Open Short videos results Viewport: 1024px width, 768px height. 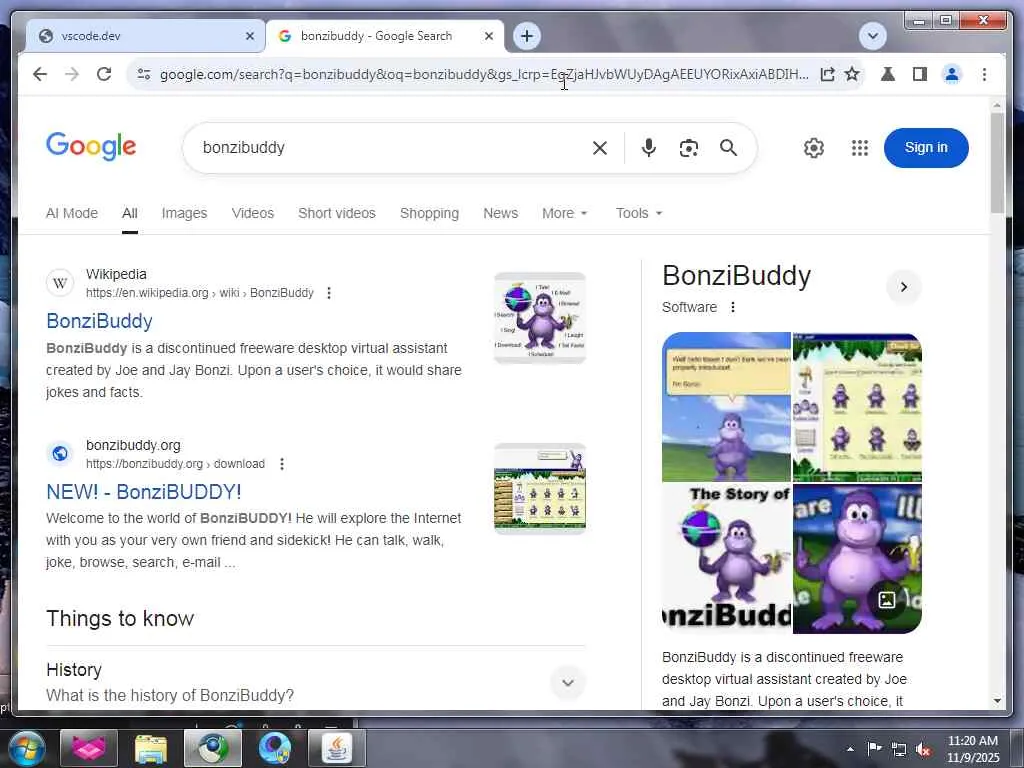[337, 213]
